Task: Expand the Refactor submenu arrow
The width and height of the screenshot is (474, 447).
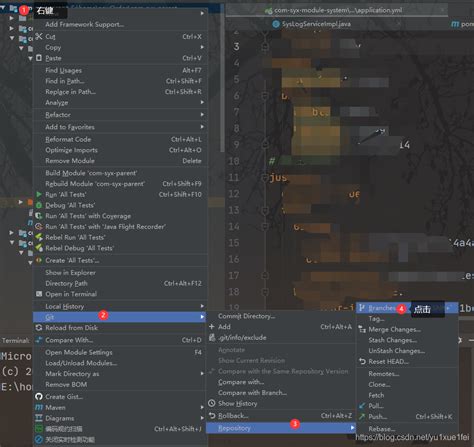Action: pos(202,115)
